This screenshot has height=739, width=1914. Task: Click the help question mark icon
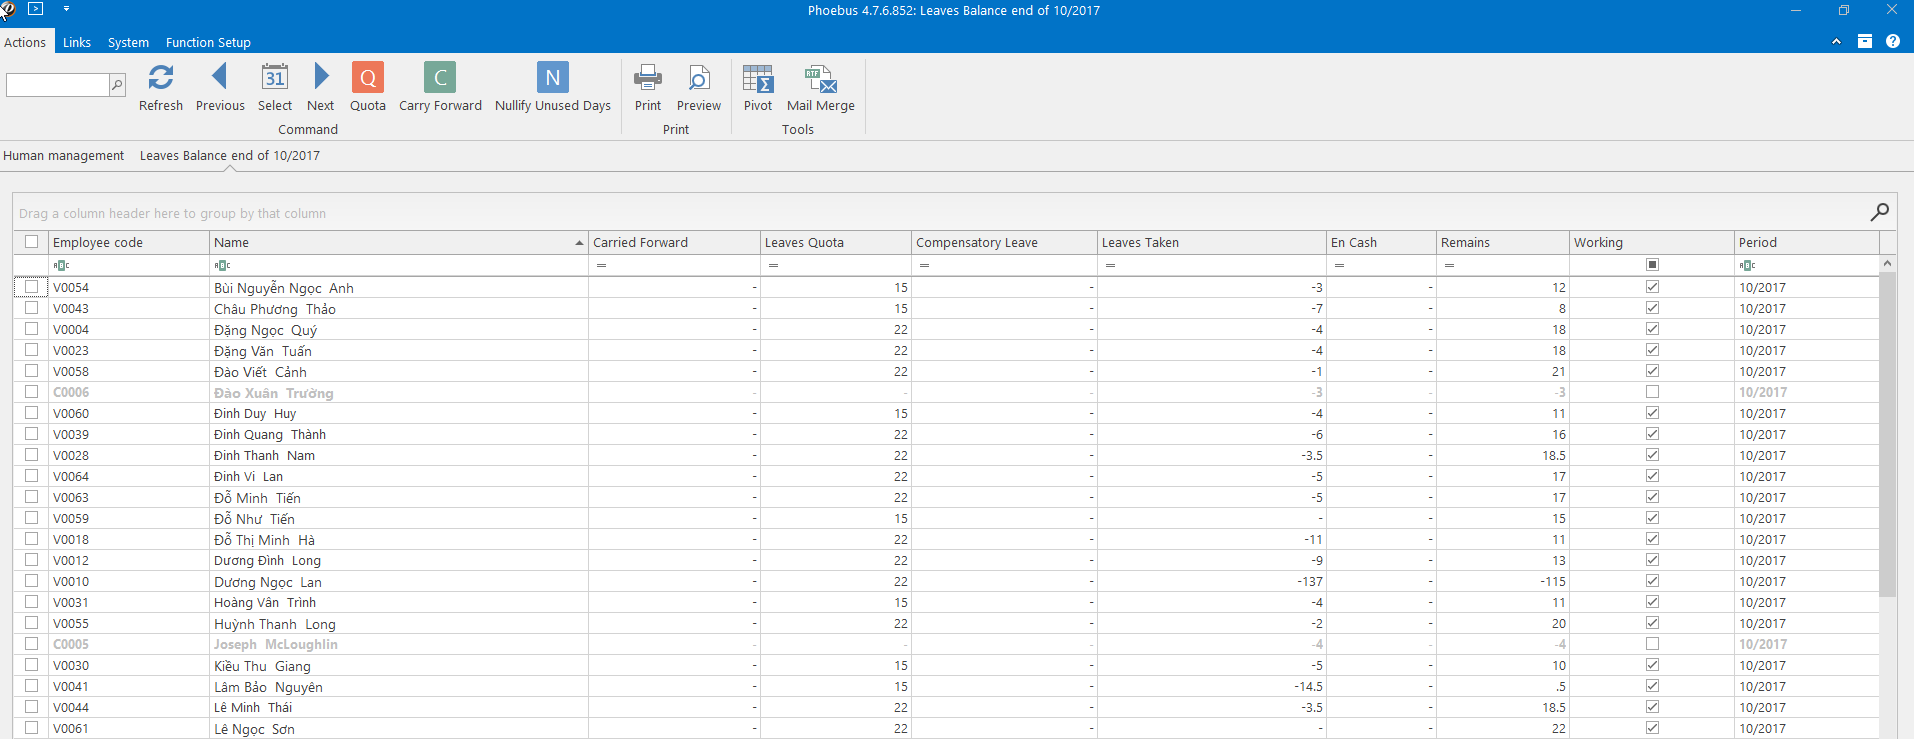tap(1893, 41)
